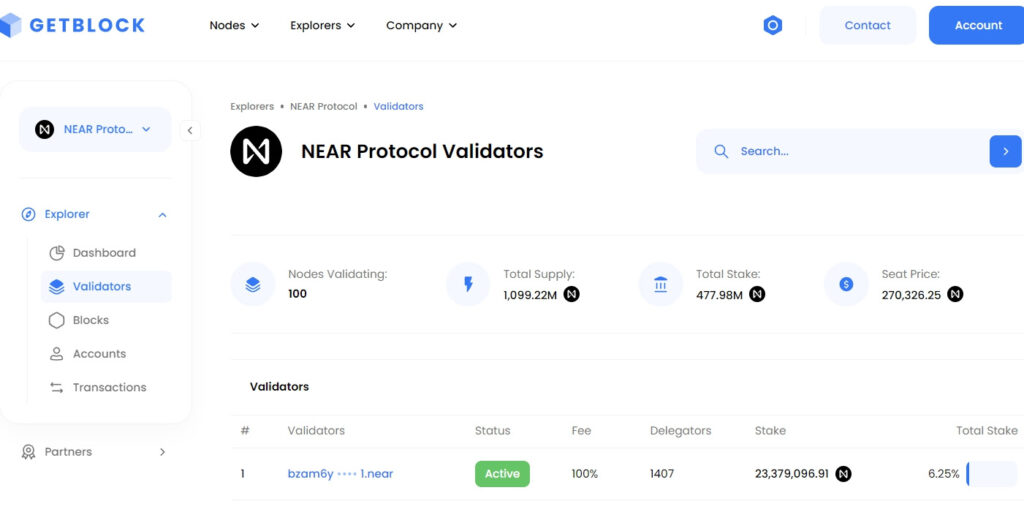This screenshot has height=512, width=1024.
Task: Click the Seat Price dollar icon
Action: pyautogui.click(x=846, y=284)
